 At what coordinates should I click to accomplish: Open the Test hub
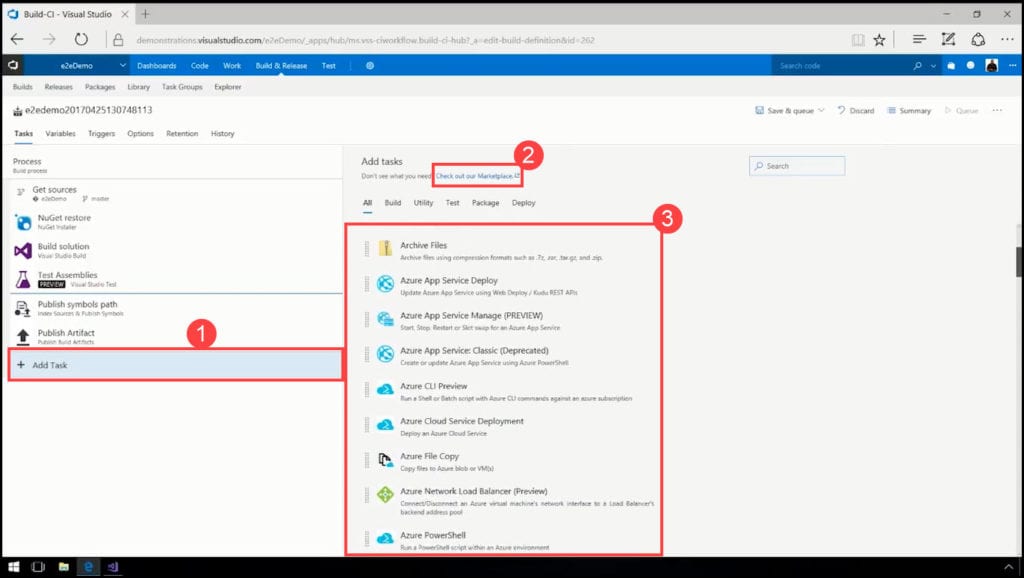pos(328,66)
